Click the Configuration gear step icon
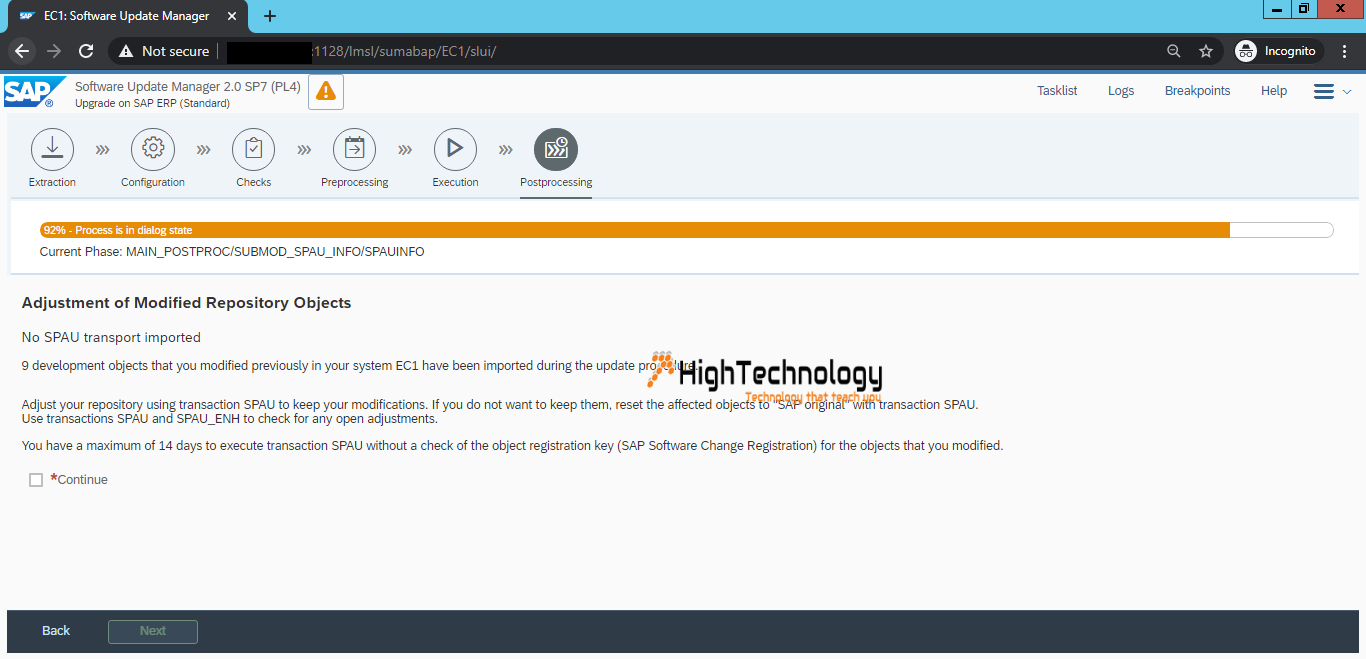1366x659 pixels. click(x=153, y=149)
